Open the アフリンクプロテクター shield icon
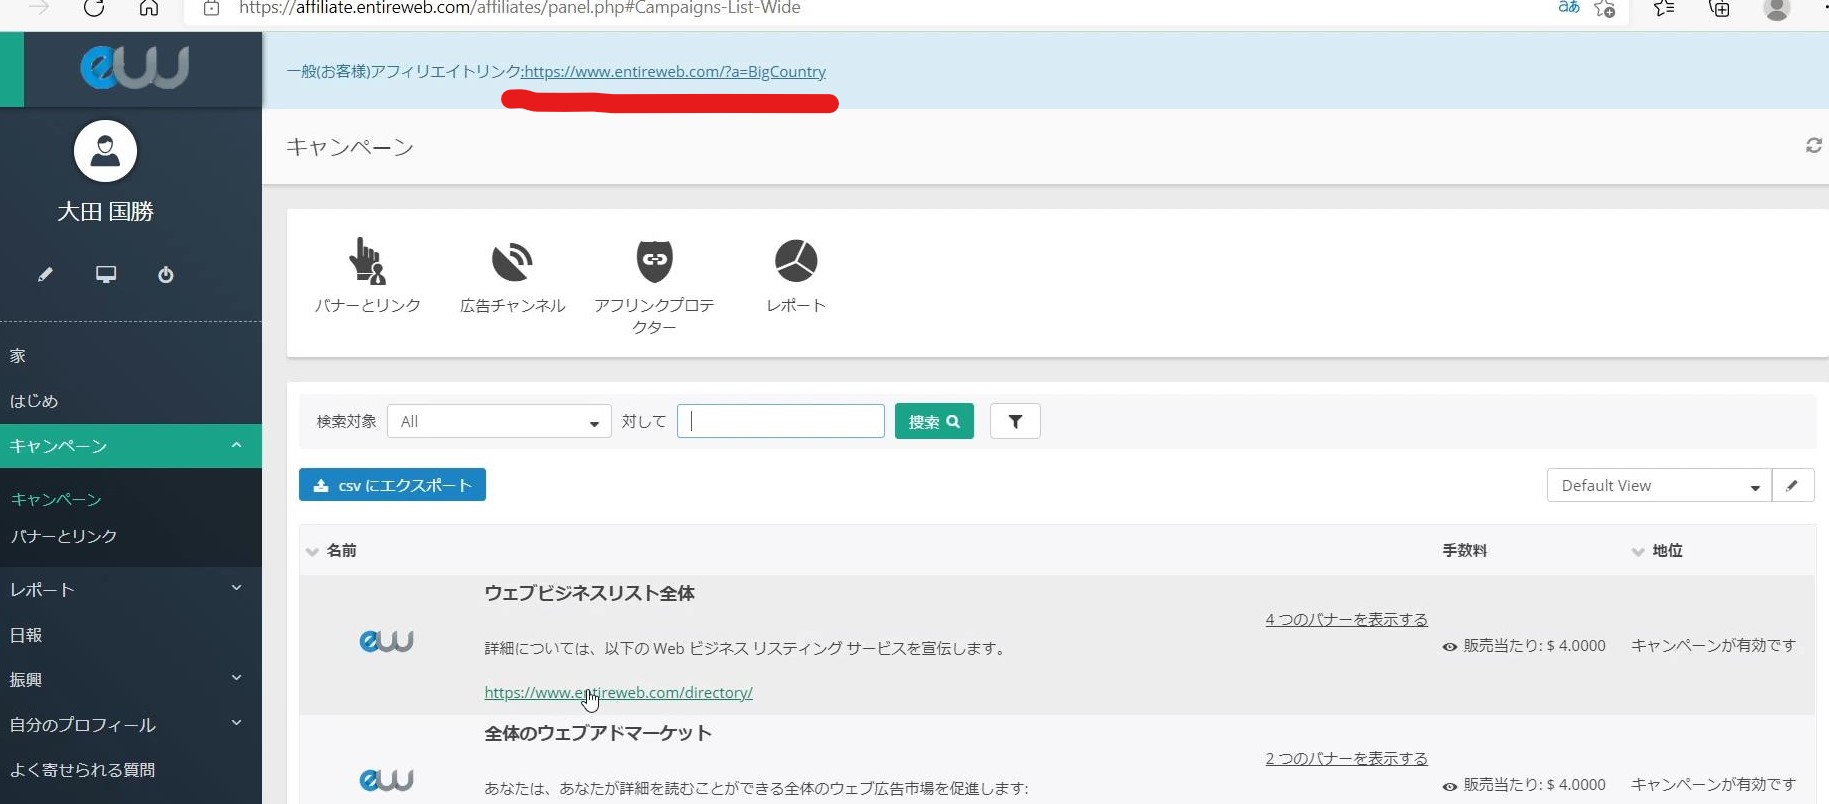The image size is (1829, 804). (x=655, y=262)
